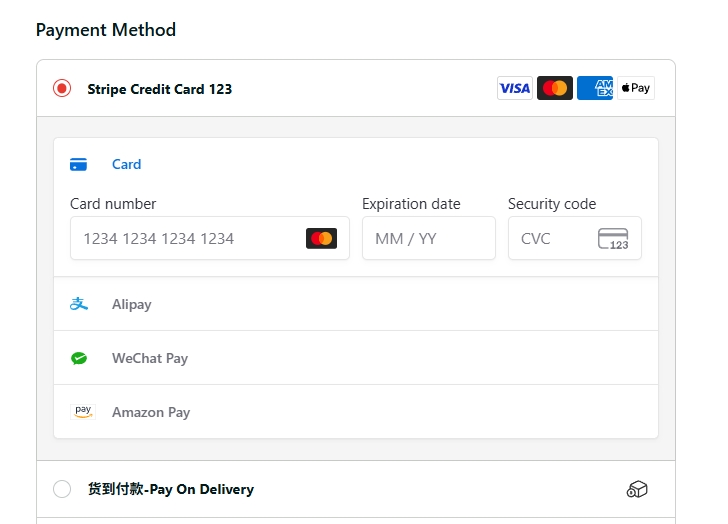Click the Pay On Delivery box icon
728x524 pixels.
[x=637, y=489]
